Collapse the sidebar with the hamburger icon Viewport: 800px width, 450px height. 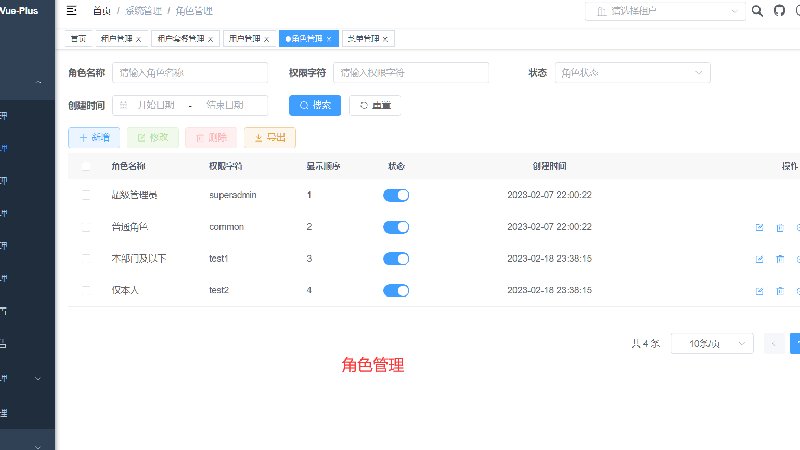pyautogui.click(x=71, y=10)
